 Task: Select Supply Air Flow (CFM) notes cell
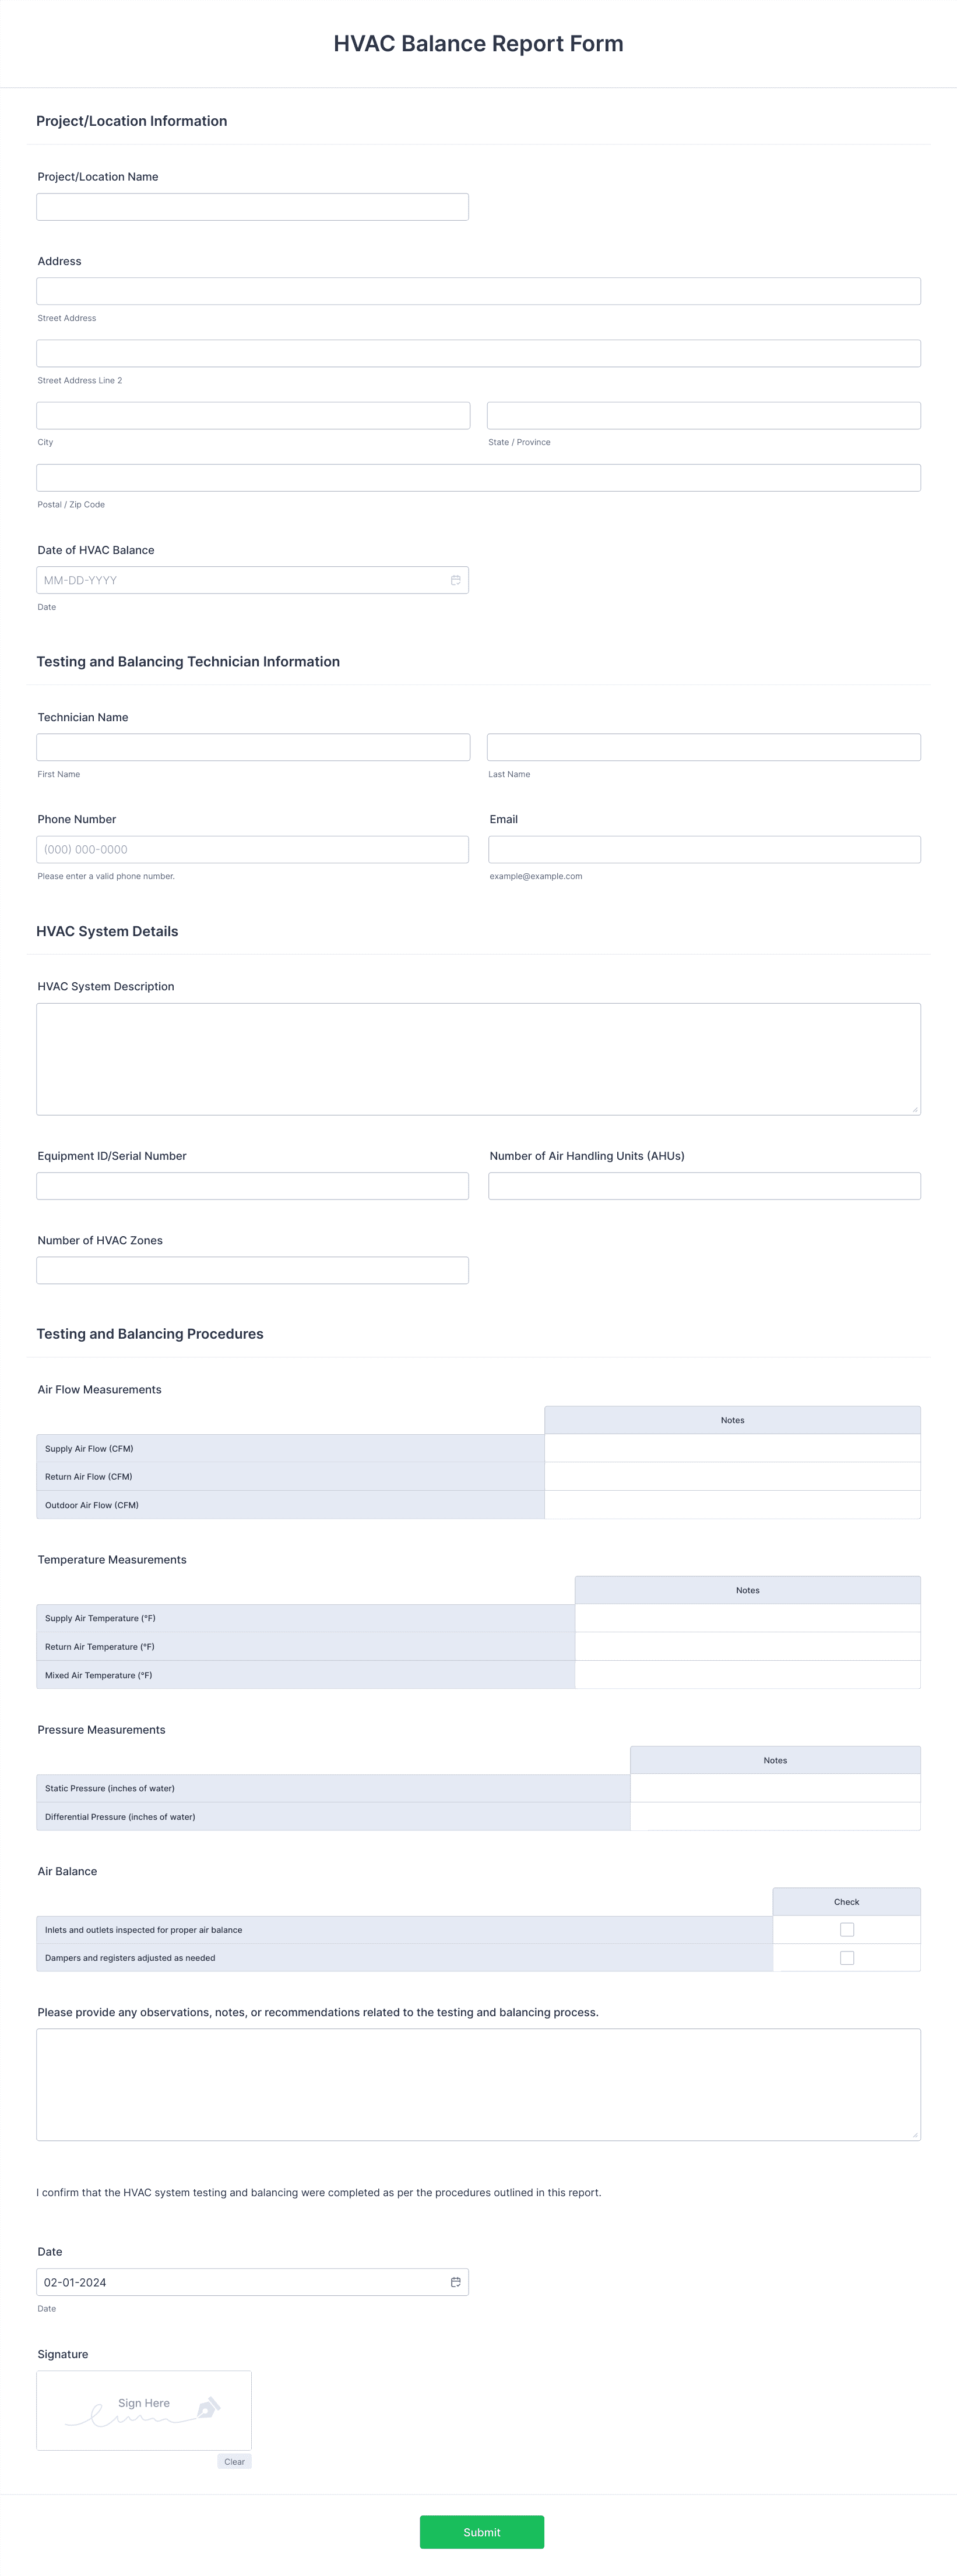coord(733,1449)
